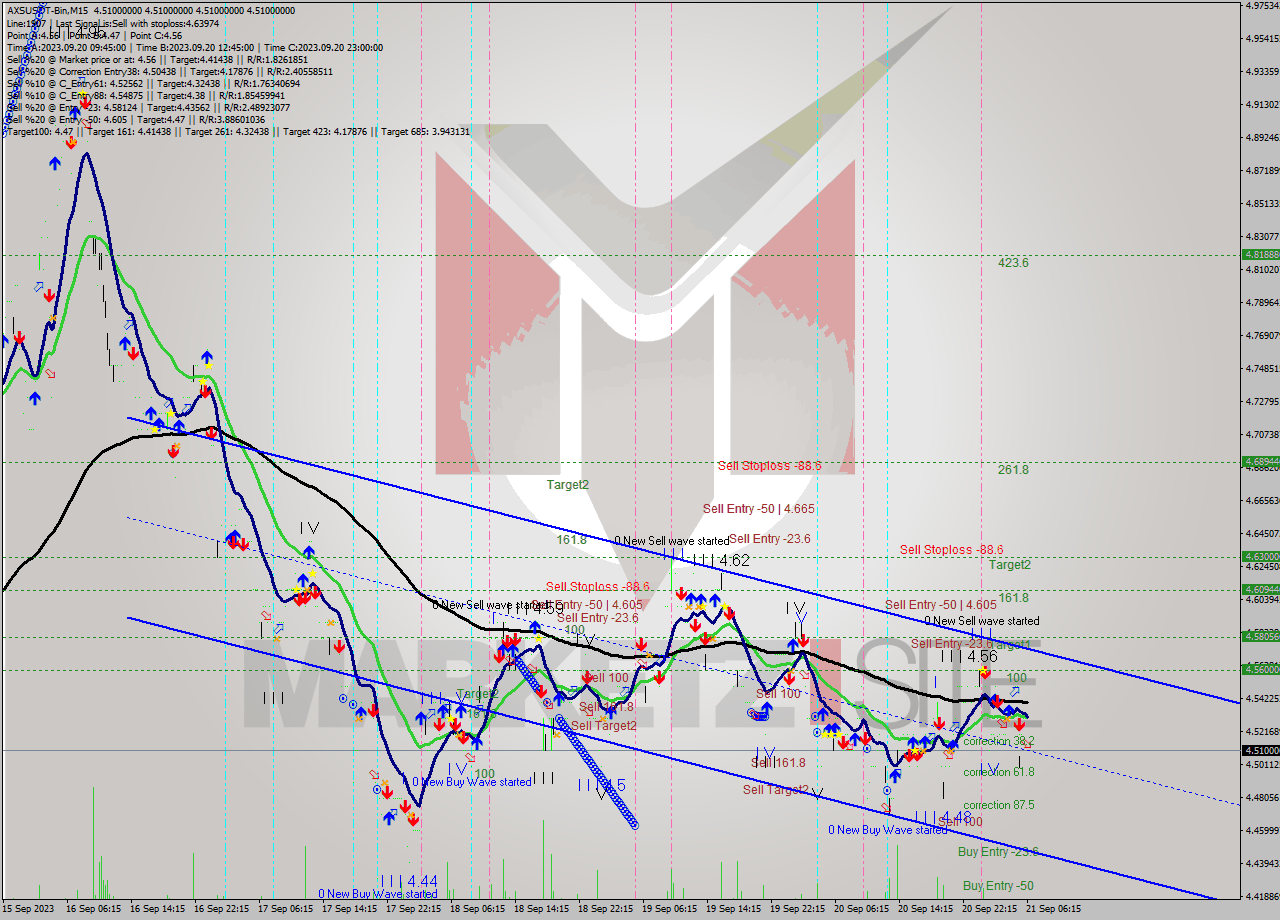Click the '18 Sep 22:15' time label
The width and height of the screenshot is (1280, 920).
[606, 909]
